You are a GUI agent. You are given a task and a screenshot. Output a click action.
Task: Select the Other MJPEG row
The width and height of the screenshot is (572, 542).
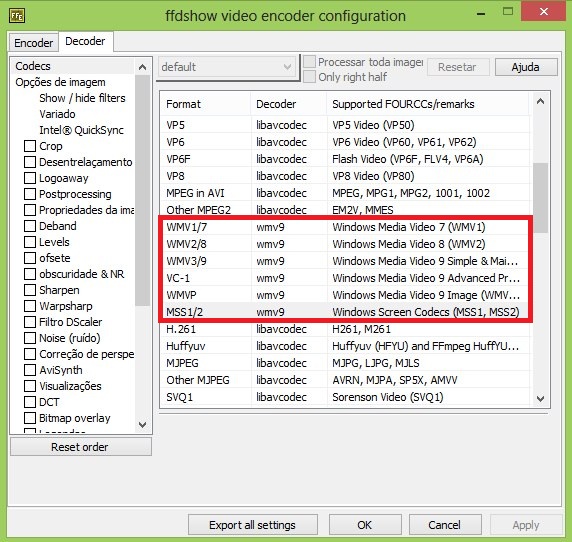coord(345,380)
